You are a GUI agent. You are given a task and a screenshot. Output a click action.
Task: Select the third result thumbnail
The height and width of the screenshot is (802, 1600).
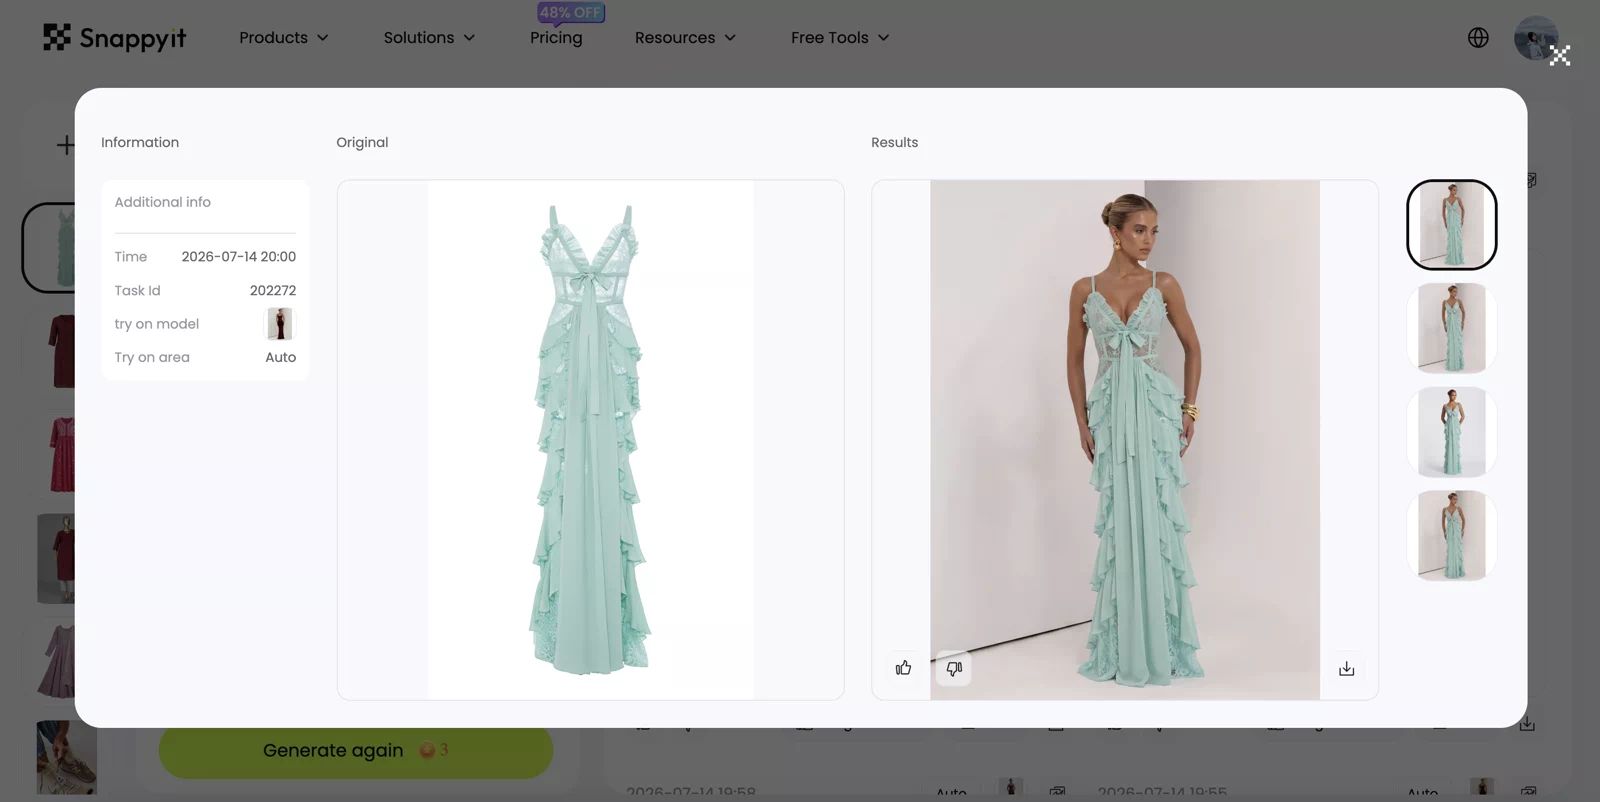[x=1451, y=432]
